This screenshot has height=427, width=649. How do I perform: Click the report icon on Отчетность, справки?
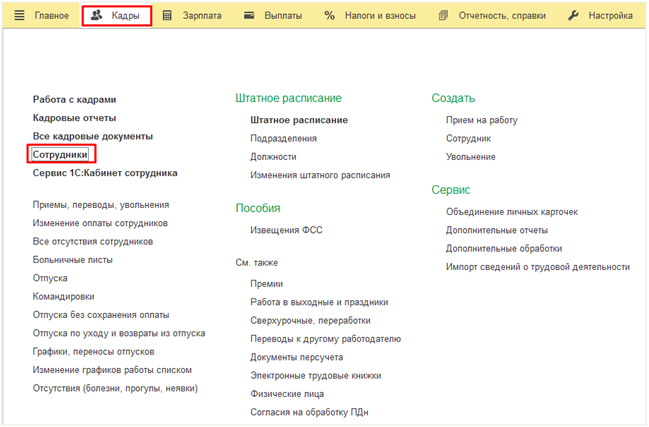pos(443,16)
